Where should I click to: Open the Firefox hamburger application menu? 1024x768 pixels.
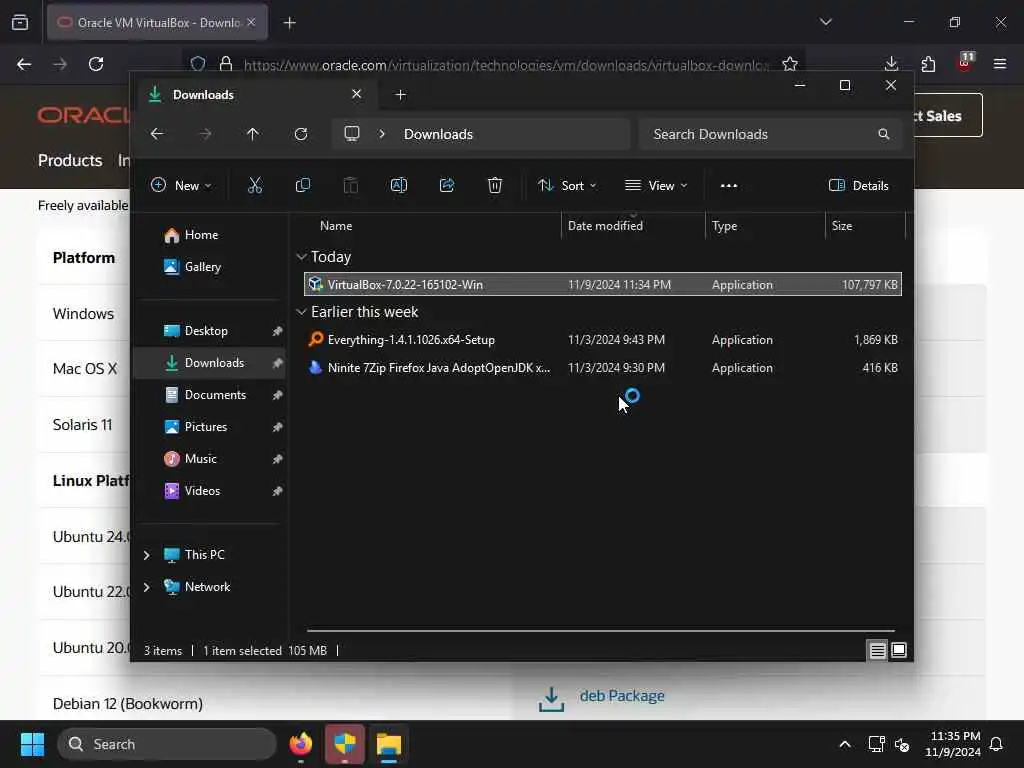[1000, 64]
